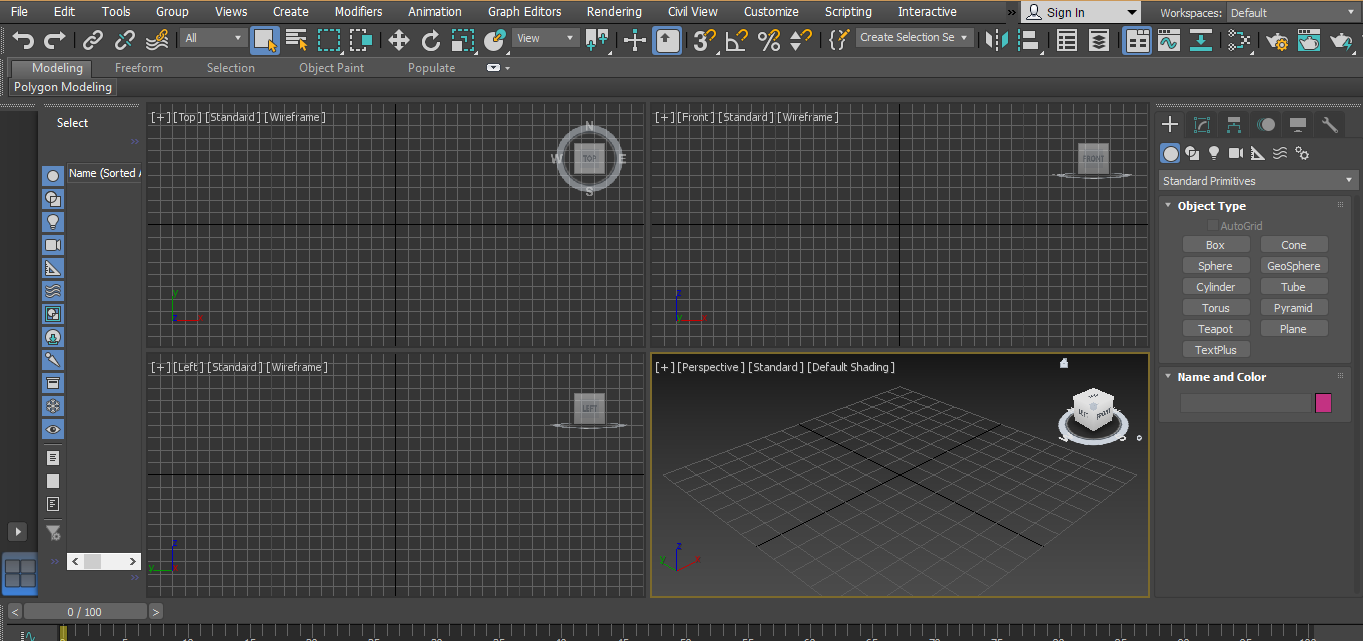1363x641 pixels.
Task: Click the Sphere primitive button
Action: [x=1215, y=266]
